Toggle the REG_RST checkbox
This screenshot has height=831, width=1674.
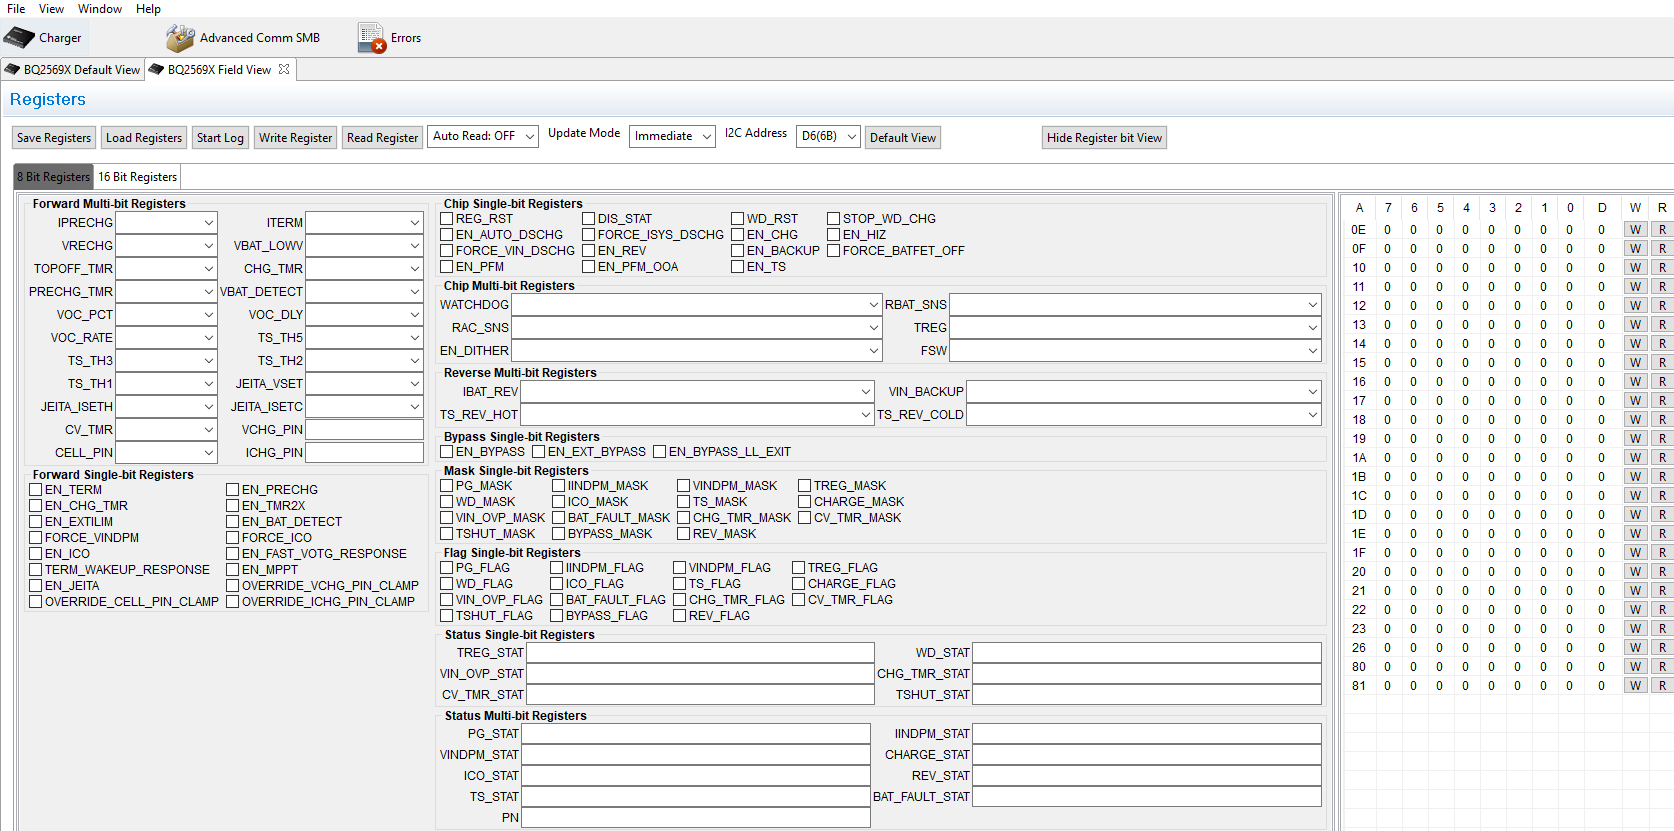[x=447, y=219]
